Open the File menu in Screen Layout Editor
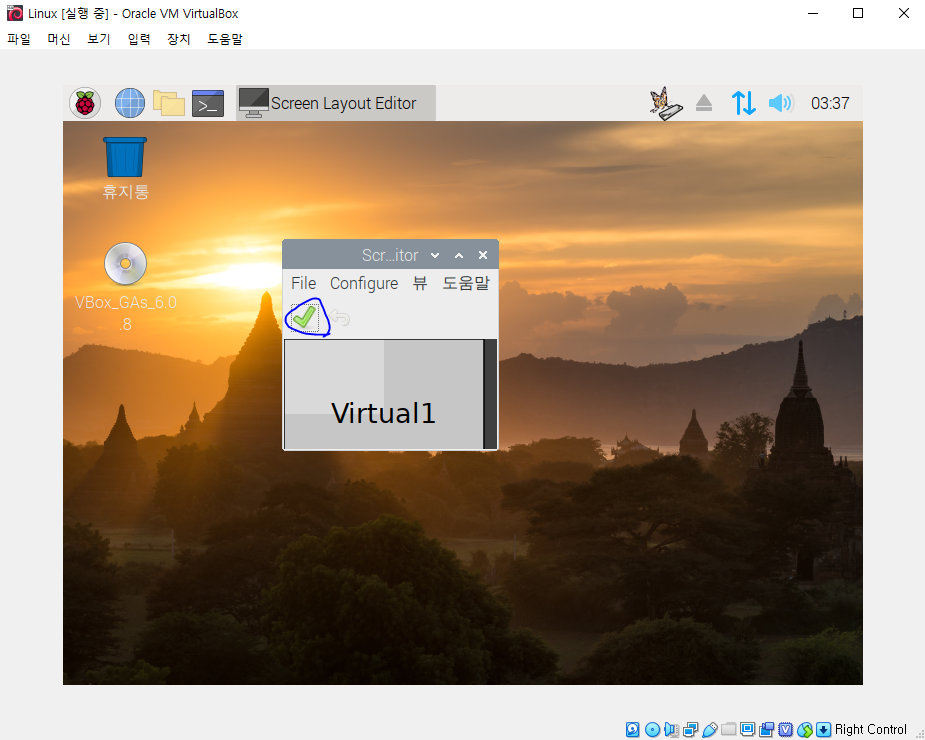This screenshot has height=740, width=925. 303,283
